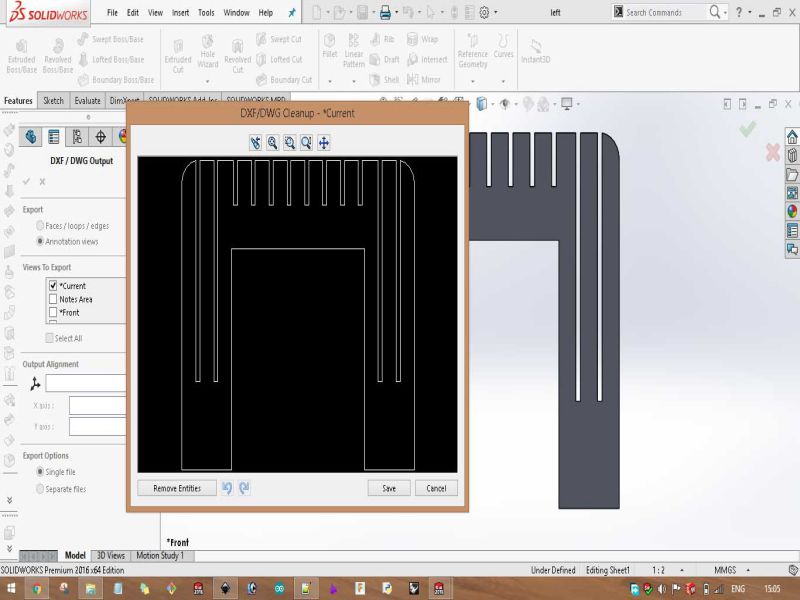Cancel DXF/DWG Output with the X icon

[42, 182]
